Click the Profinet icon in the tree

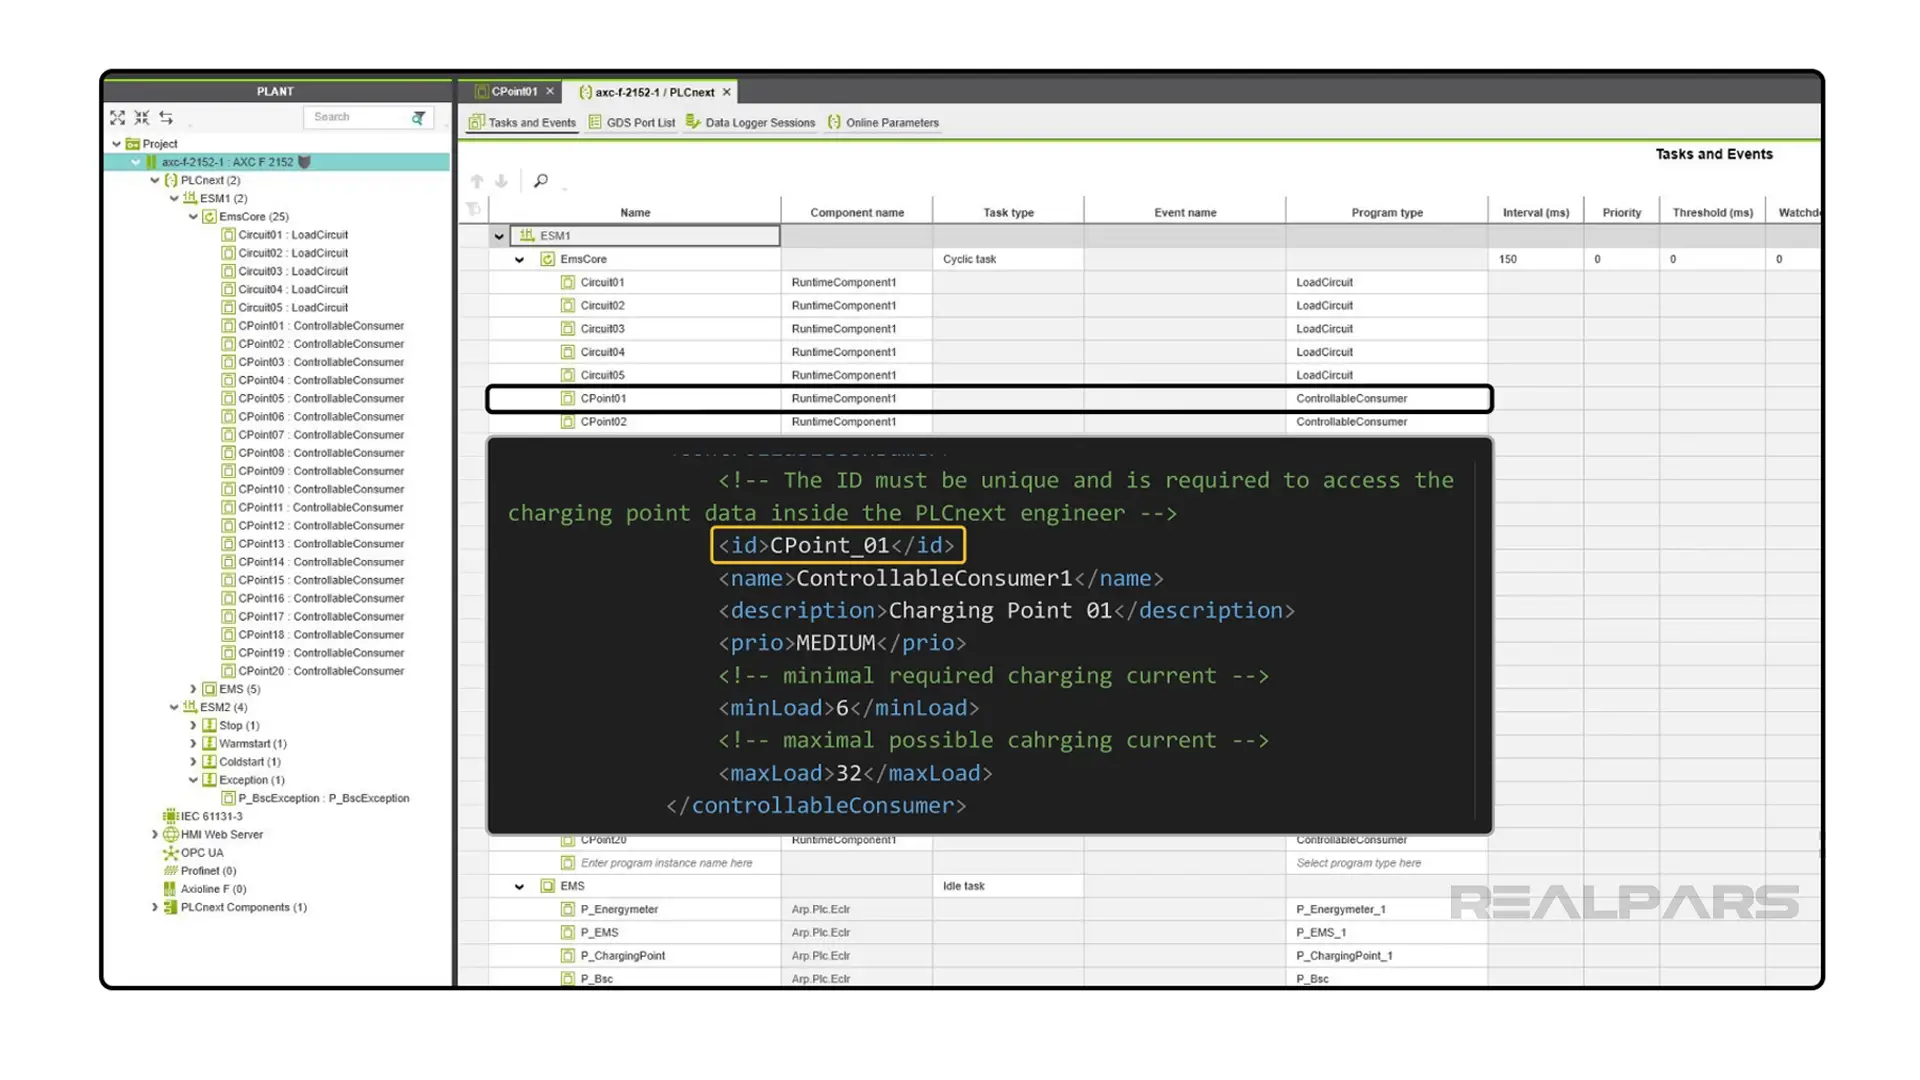(x=171, y=871)
